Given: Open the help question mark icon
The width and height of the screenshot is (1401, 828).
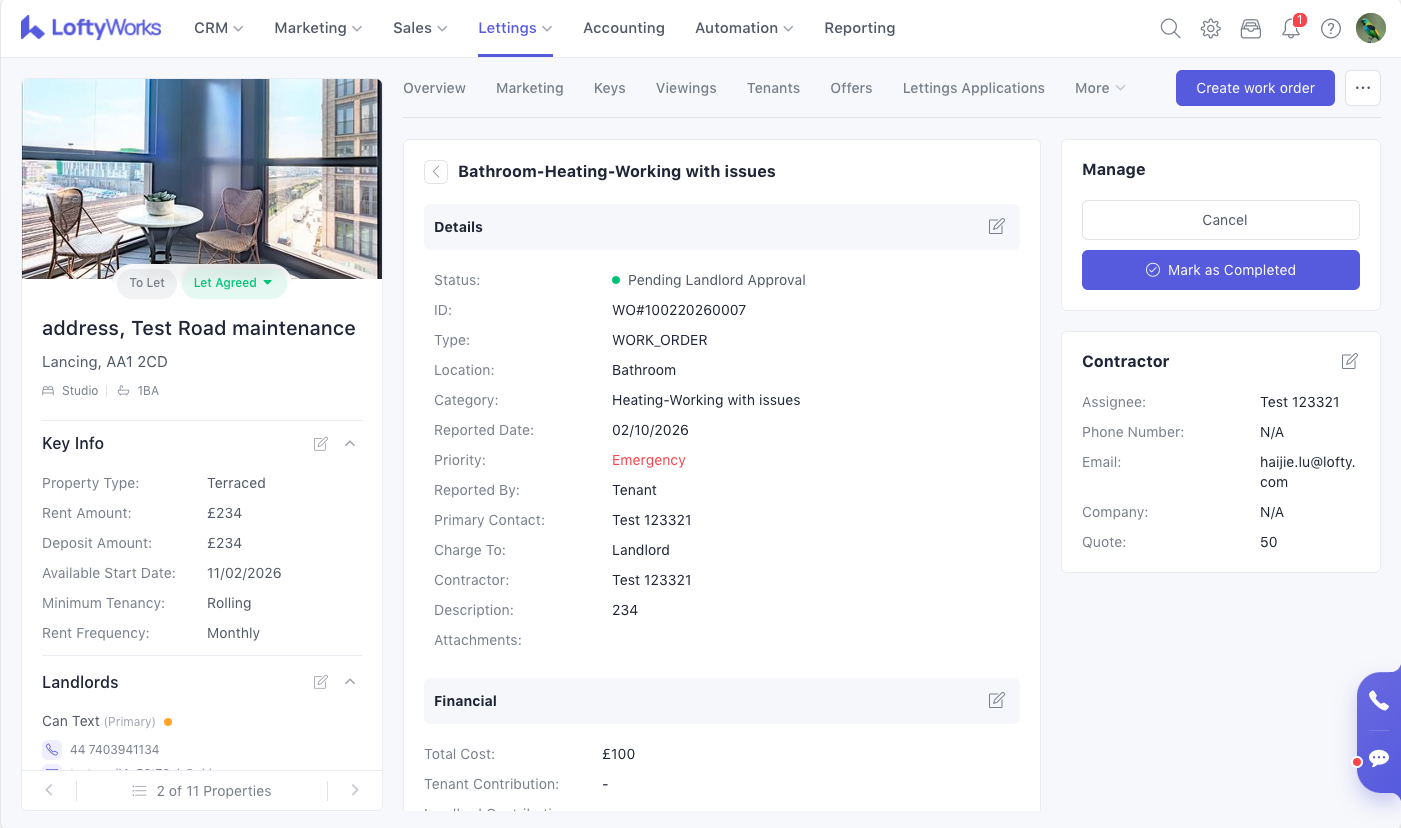Looking at the screenshot, I should point(1331,28).
